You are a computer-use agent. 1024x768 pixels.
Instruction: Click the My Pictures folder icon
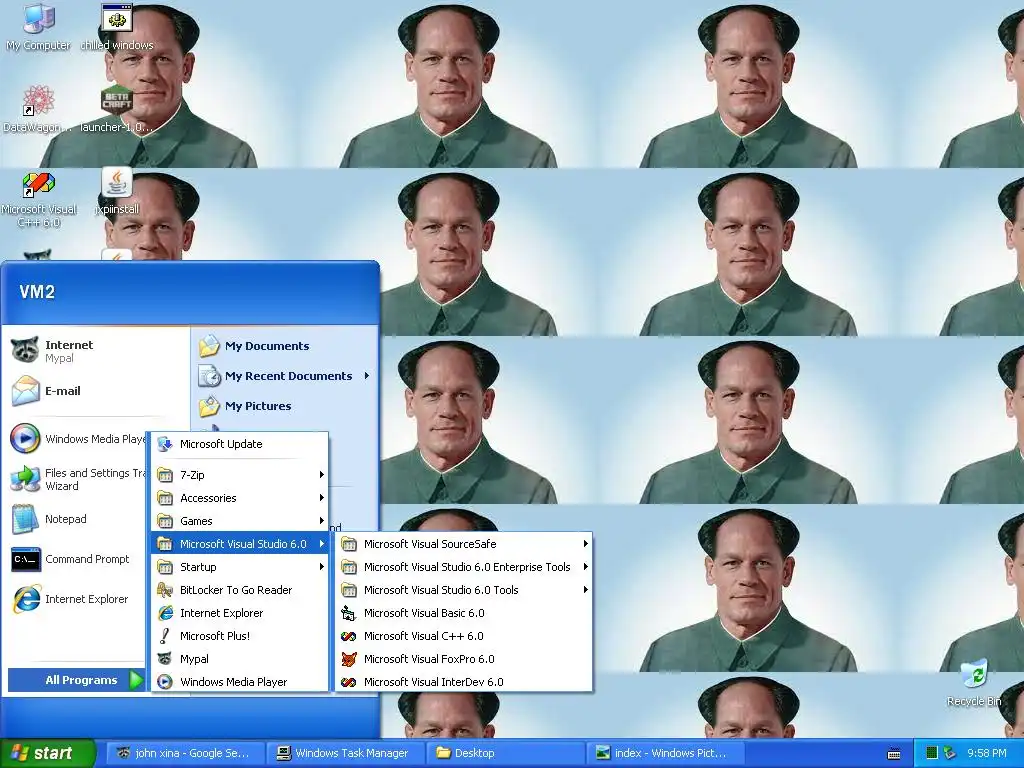pos(209,406)
